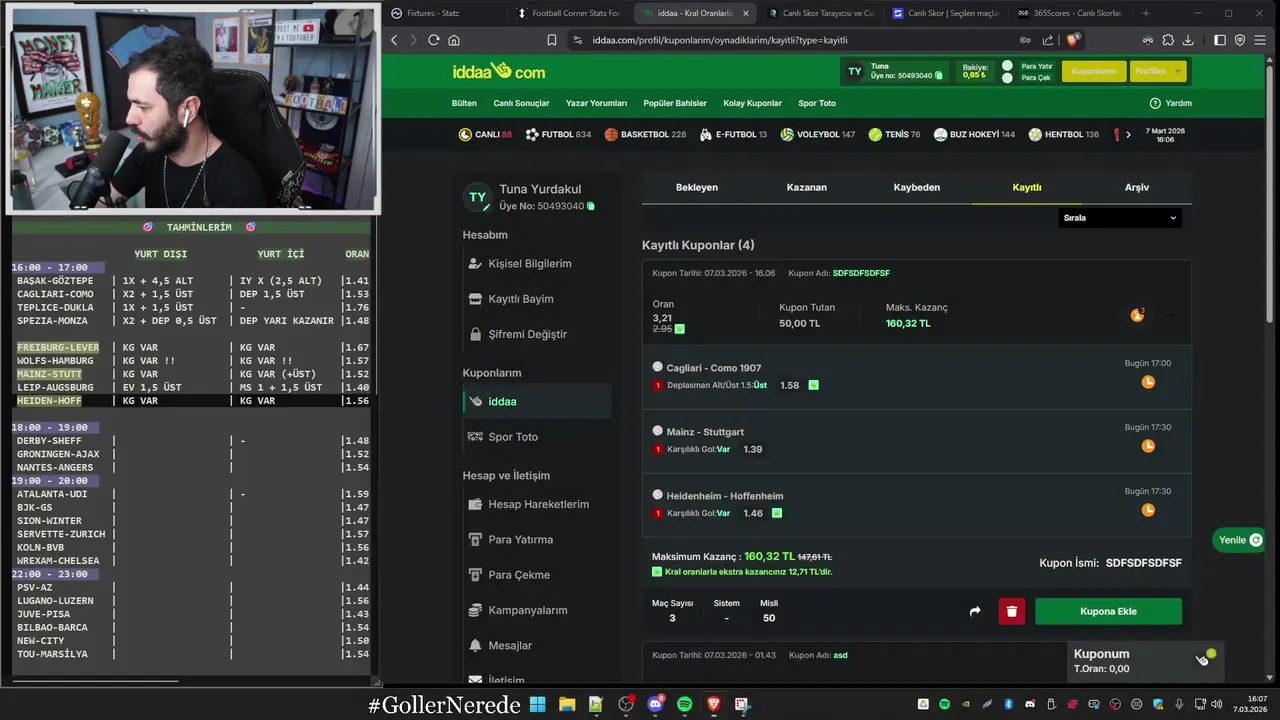Open the Sırala sort dropdown
This screenshot has height=720, width=1280.
[1119, 217]
